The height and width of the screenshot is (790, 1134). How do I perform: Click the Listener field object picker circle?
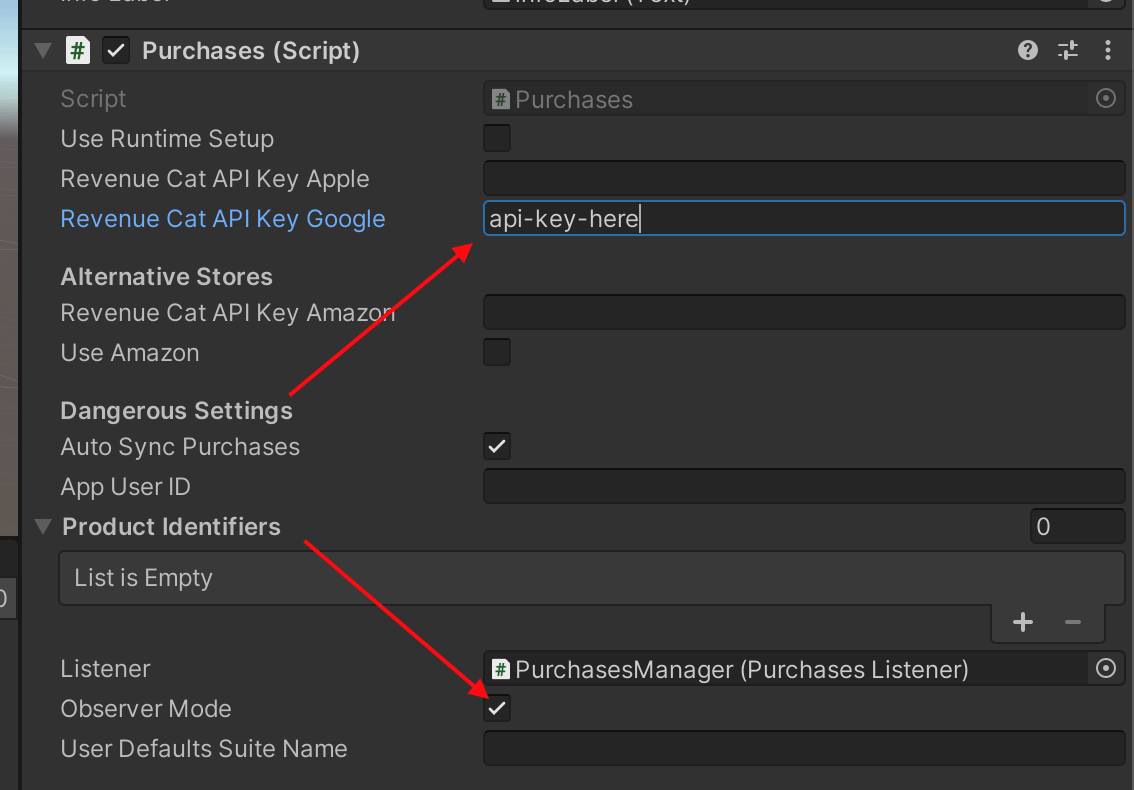(x=1106, y=669)
